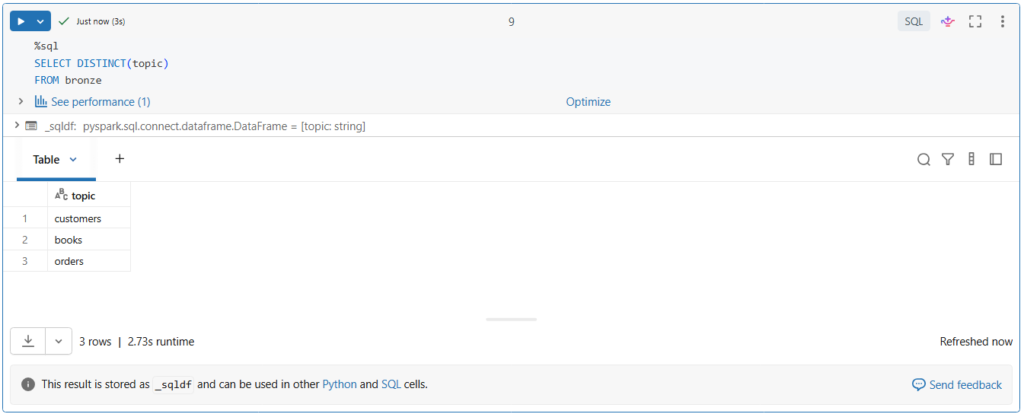The height and width of the screenshot is (414, 1024).
Task: Toggle the results side panel icon
Action: click(995, 159)
